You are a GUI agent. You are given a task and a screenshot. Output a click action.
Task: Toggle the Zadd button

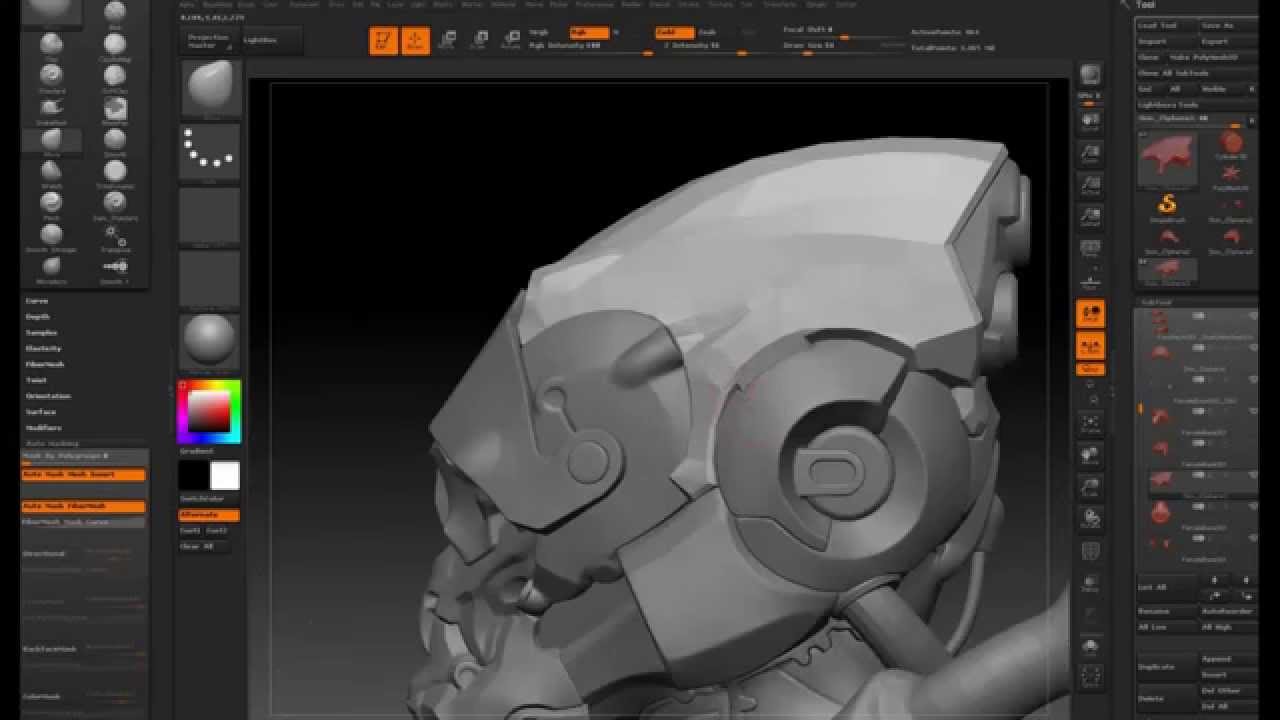(x=675, y=33)
